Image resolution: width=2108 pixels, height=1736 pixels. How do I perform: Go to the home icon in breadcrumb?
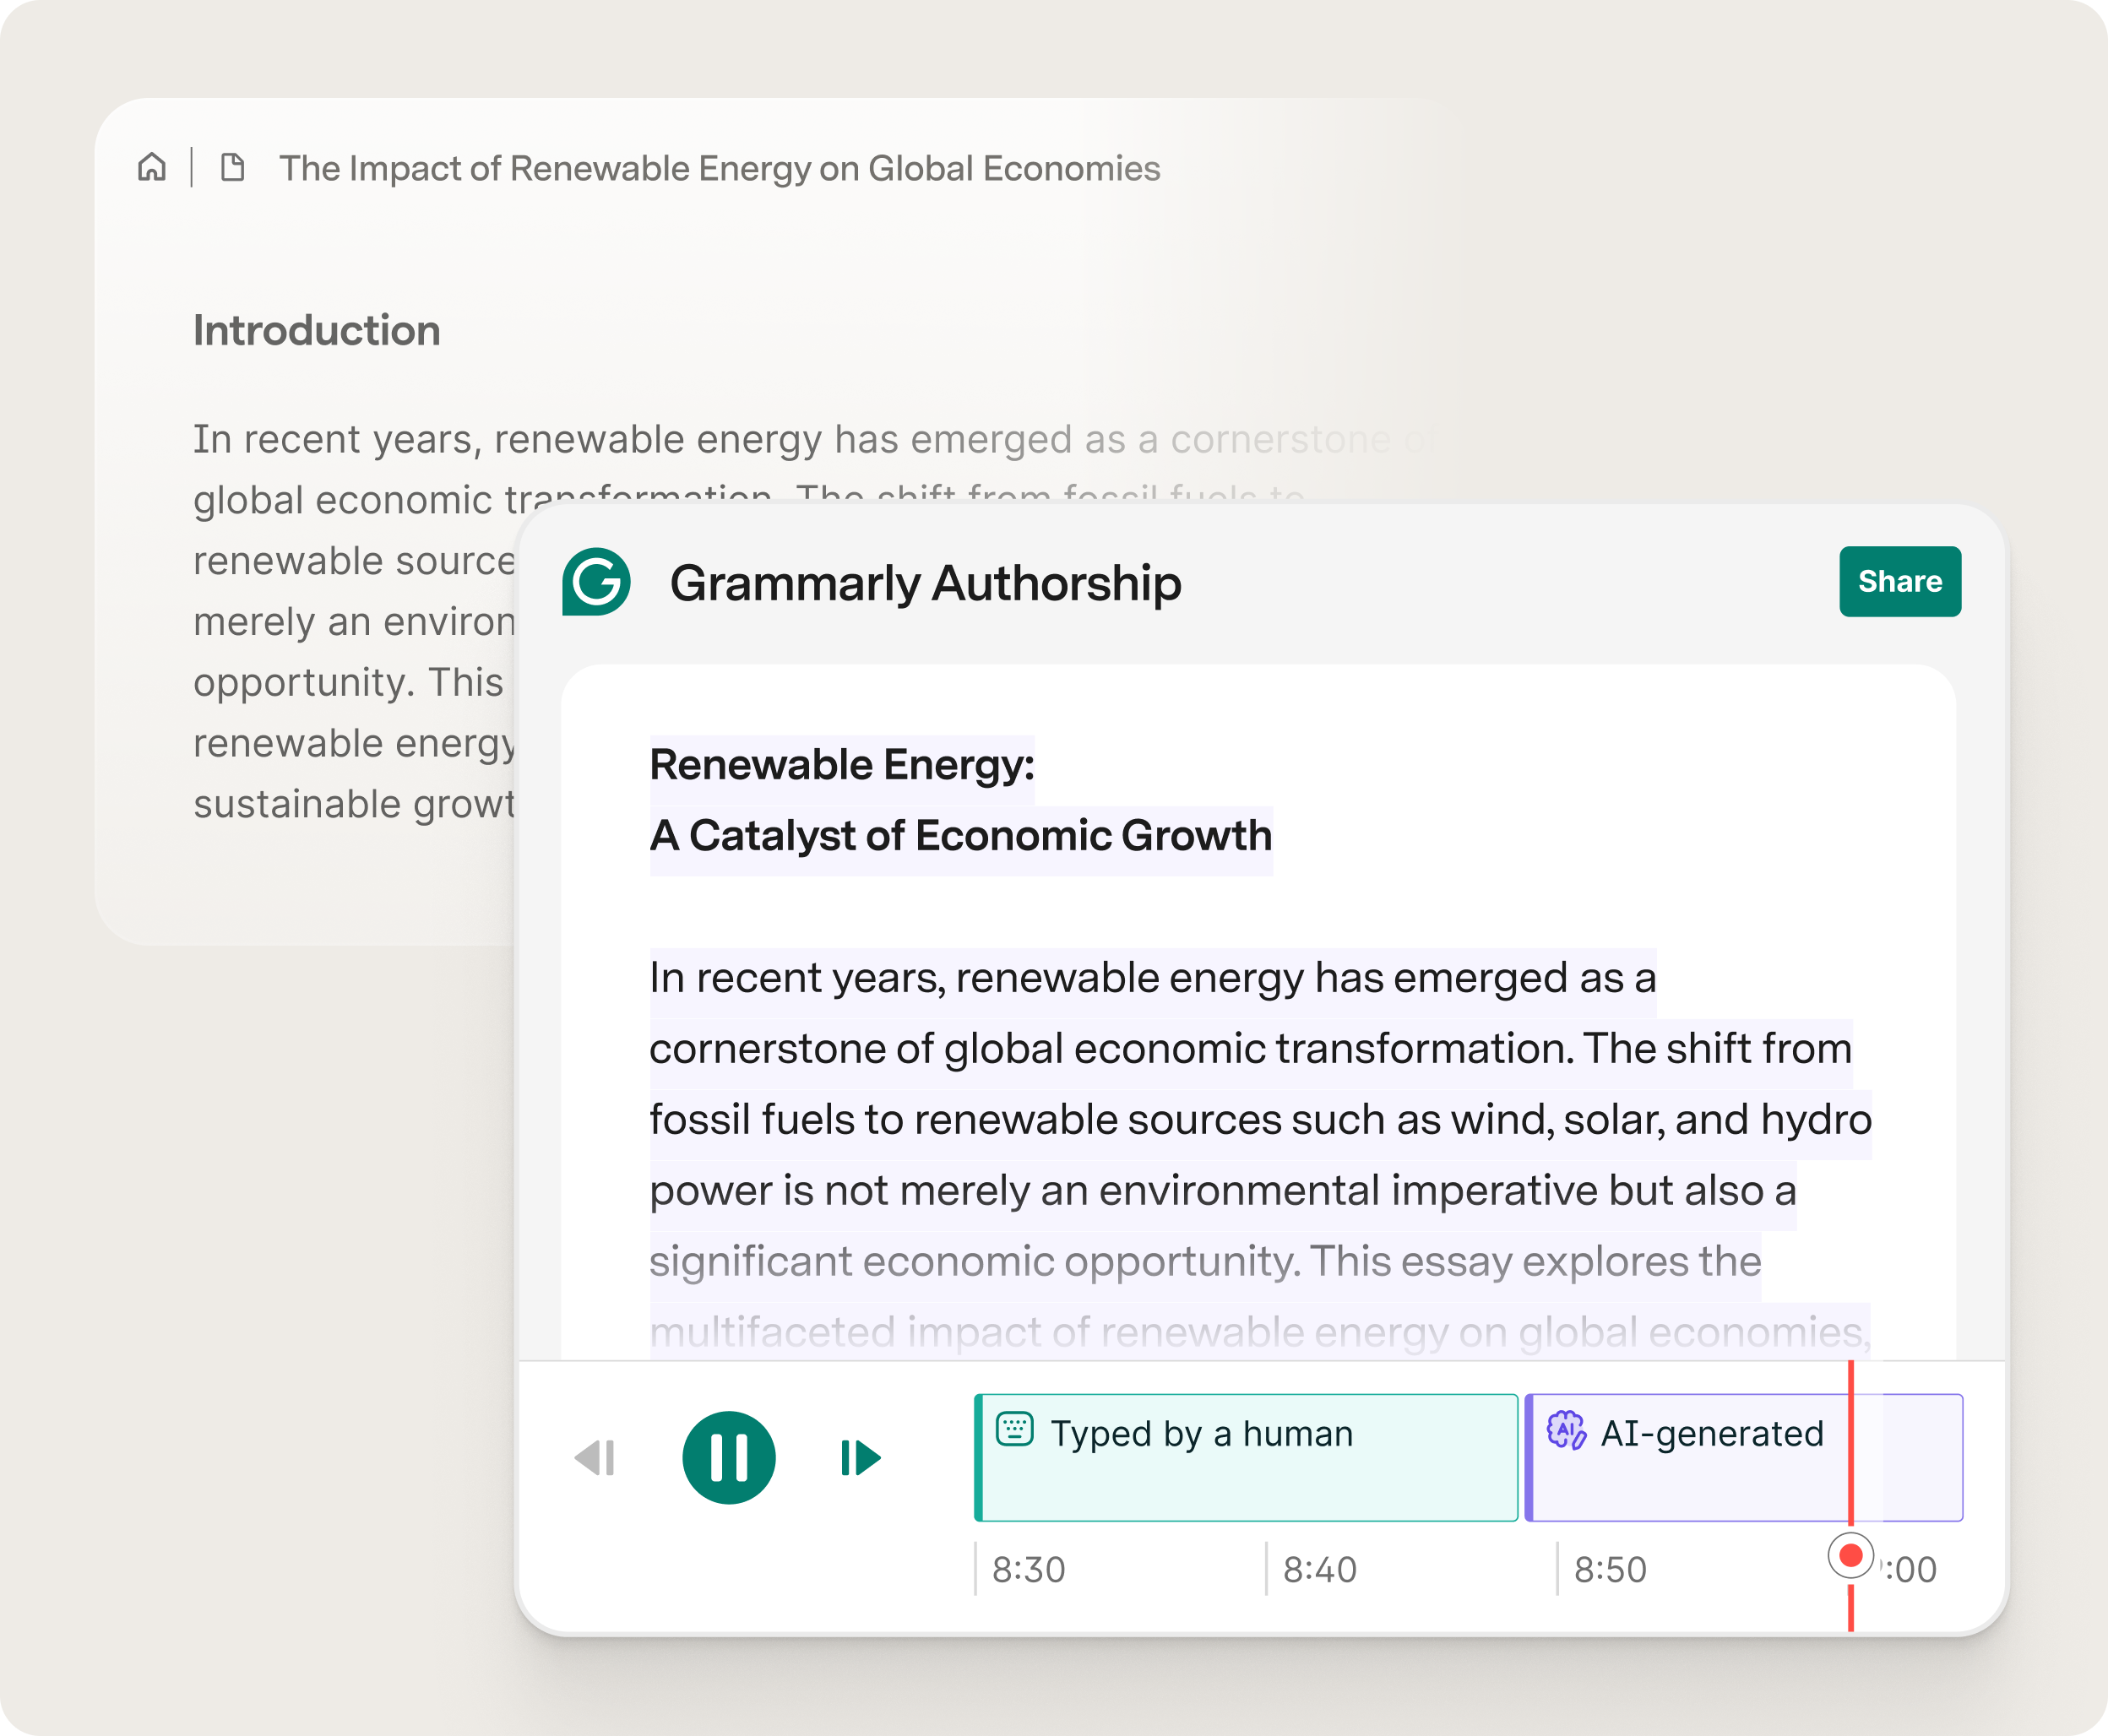tap(152, 167)
